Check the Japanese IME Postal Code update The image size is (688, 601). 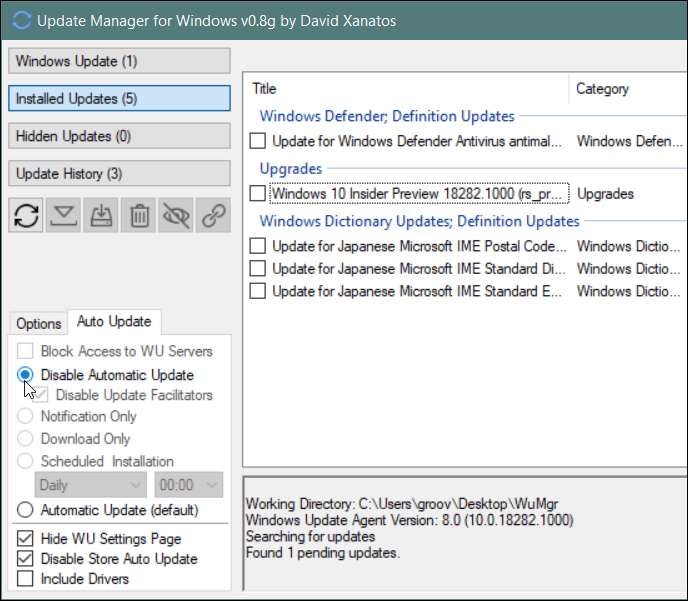point(258,246)
